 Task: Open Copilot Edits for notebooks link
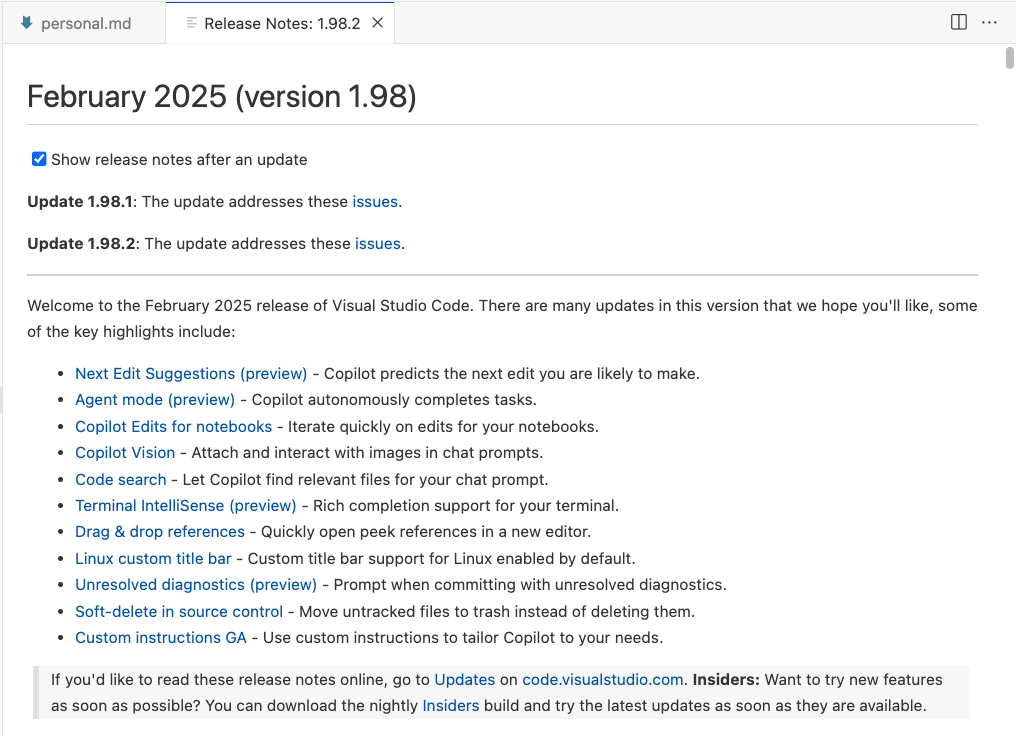click(x=173, y=427)
